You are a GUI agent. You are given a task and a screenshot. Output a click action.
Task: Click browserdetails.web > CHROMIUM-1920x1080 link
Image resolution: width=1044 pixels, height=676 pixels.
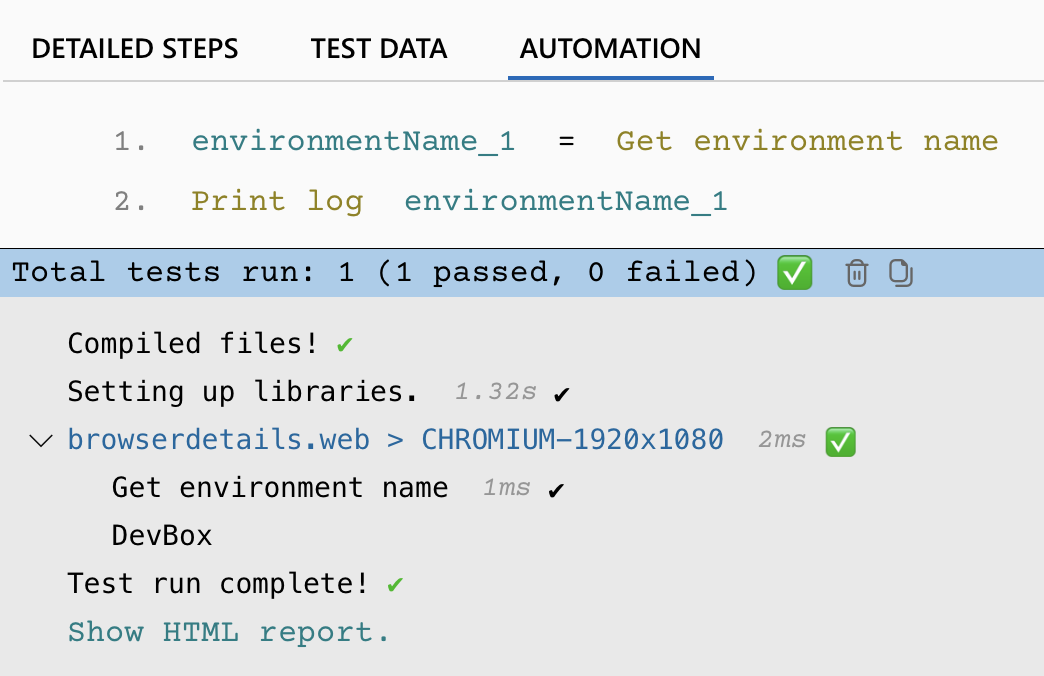click(x=395, y=440)
